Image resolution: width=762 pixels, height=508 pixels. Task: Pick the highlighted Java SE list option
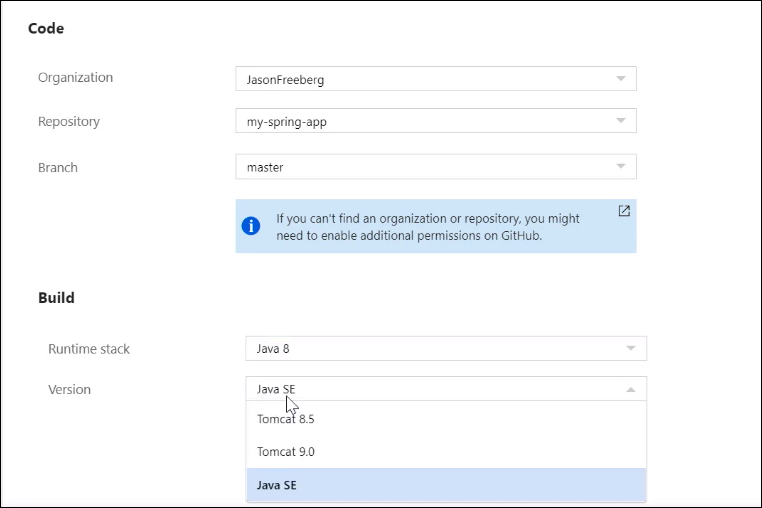[x=277, y=485]
